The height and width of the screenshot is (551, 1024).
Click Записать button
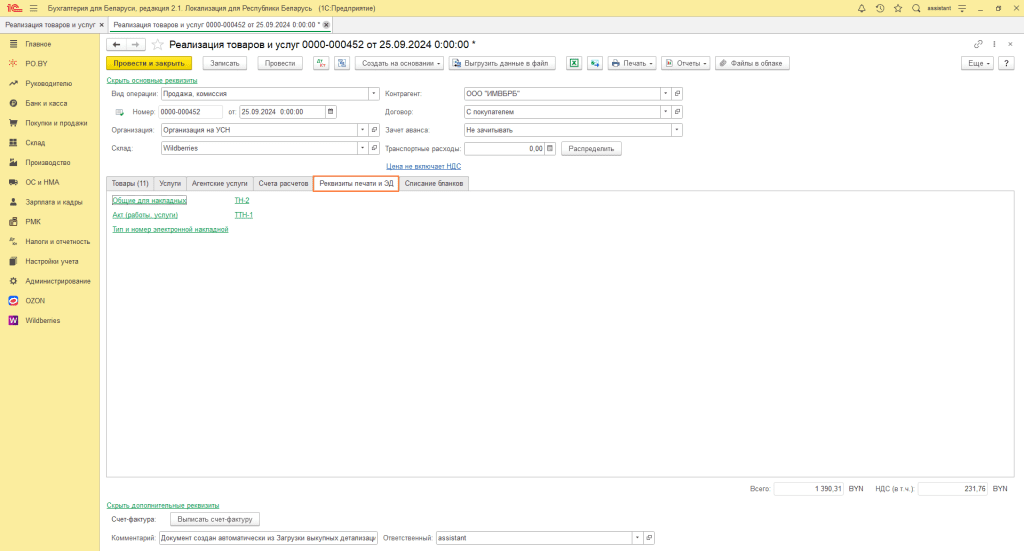click(x=225, y=63)
